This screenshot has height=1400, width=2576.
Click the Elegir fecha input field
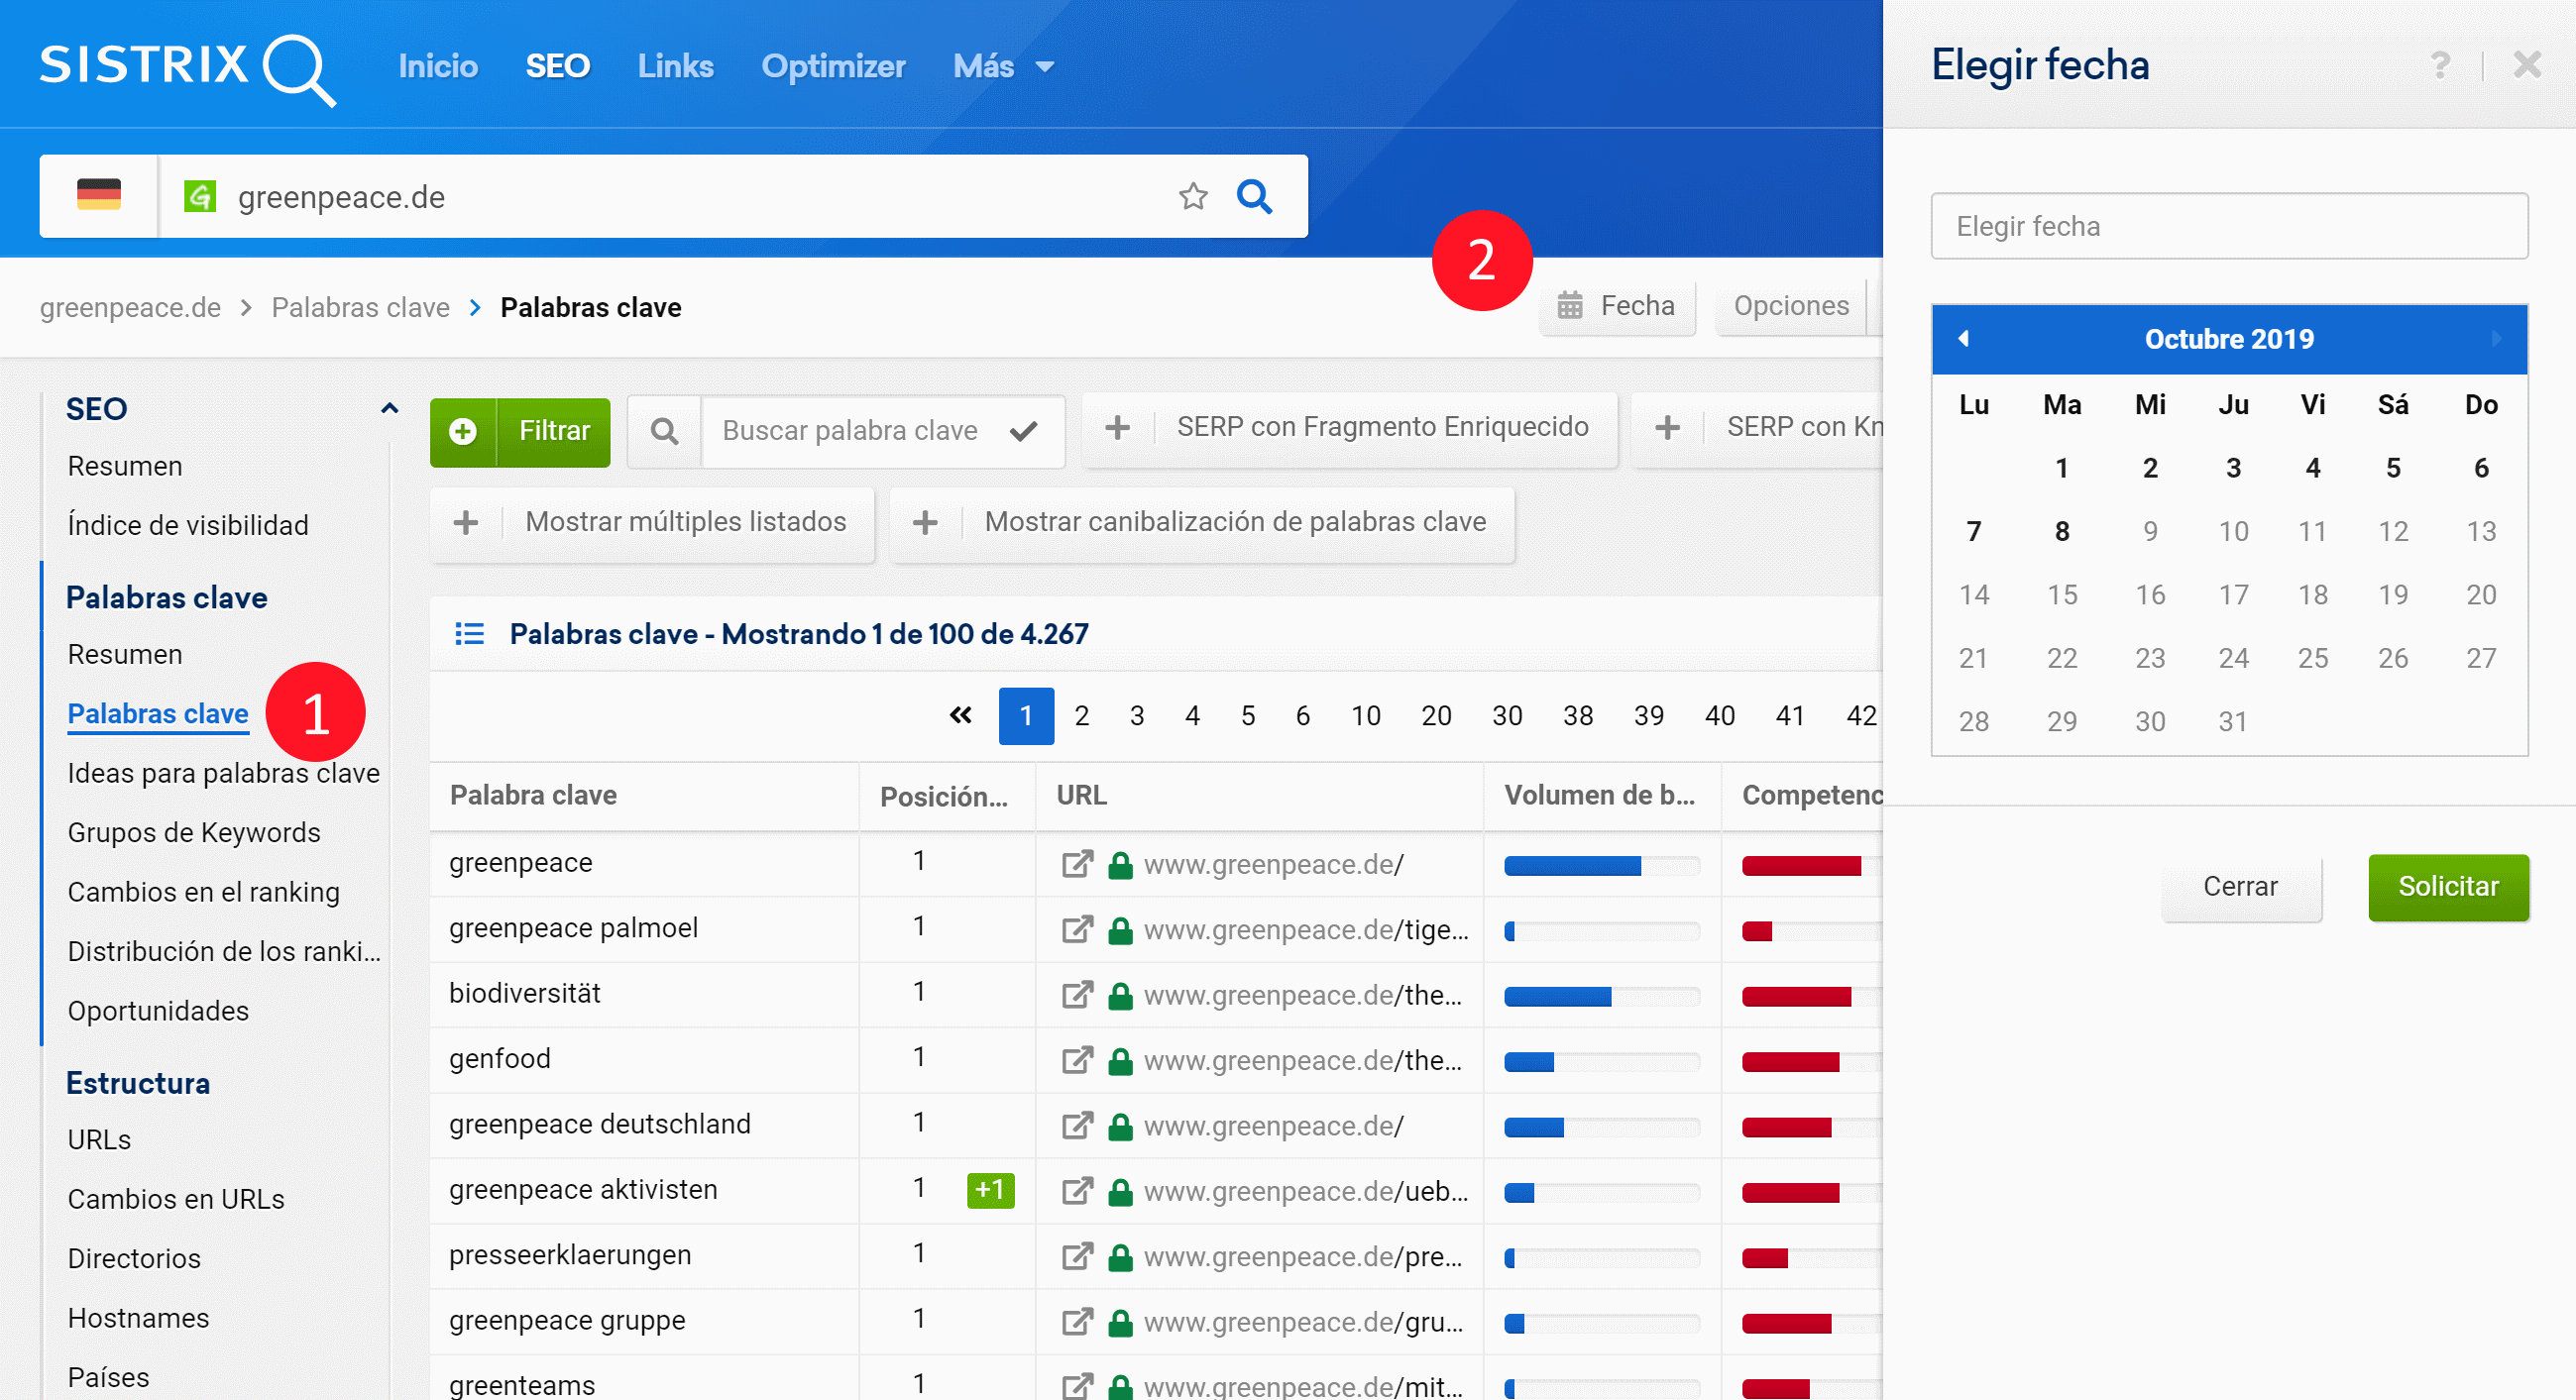2228,226
